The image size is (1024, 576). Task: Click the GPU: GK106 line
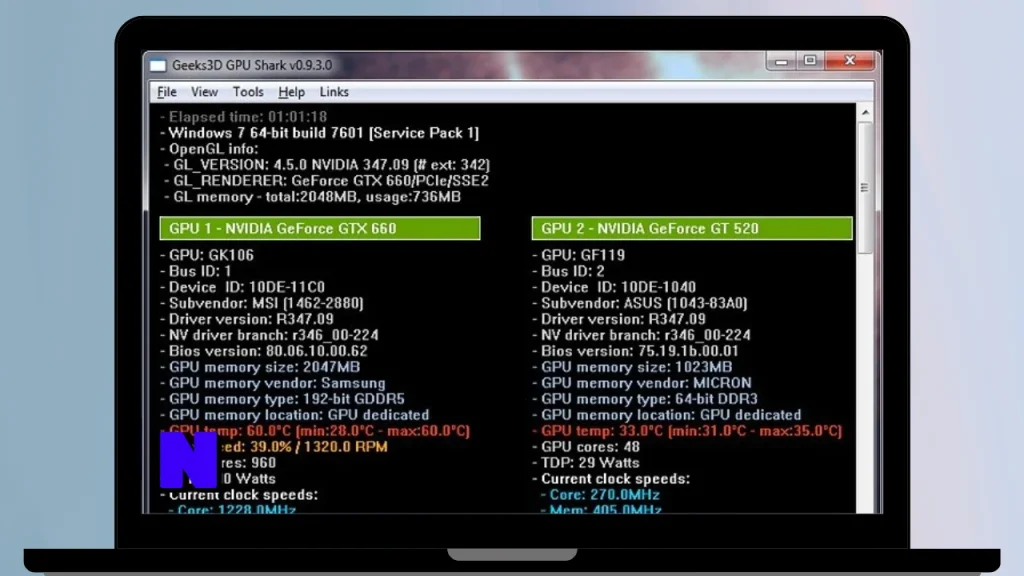coord(207,255)
